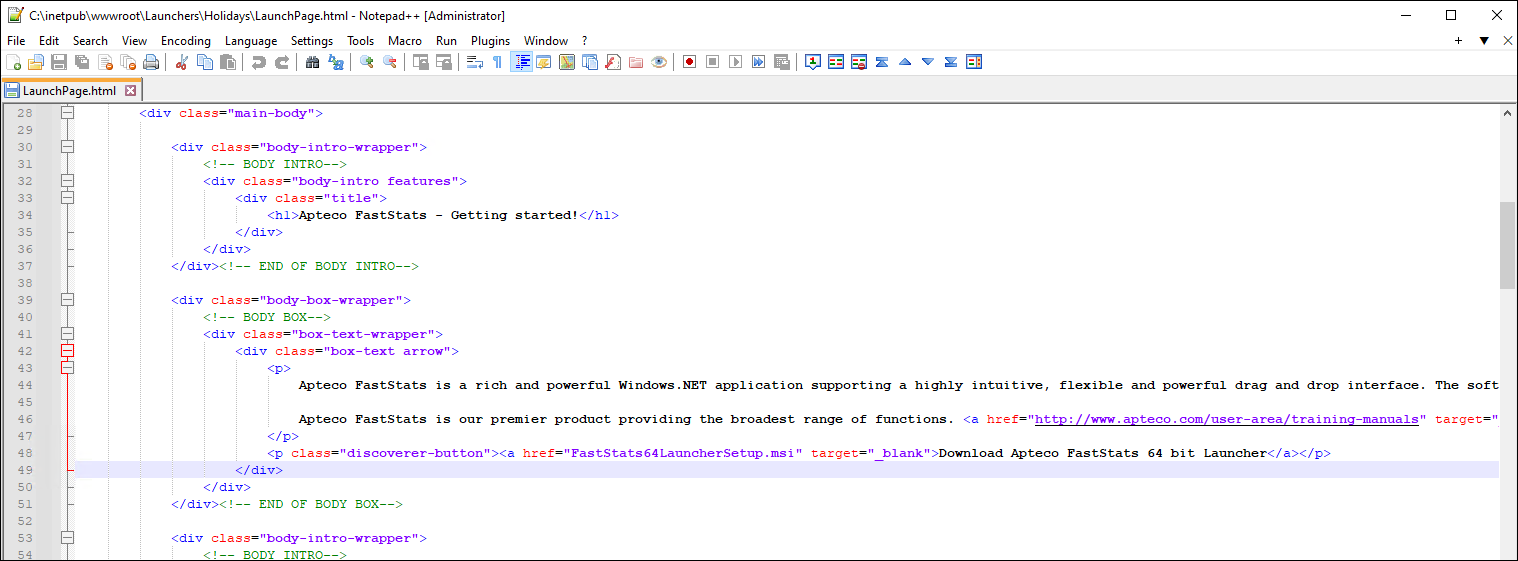The height and width of the screenshot is (561, 1518).
Task: Open the Language menu
Action: [x=251, y=41]
